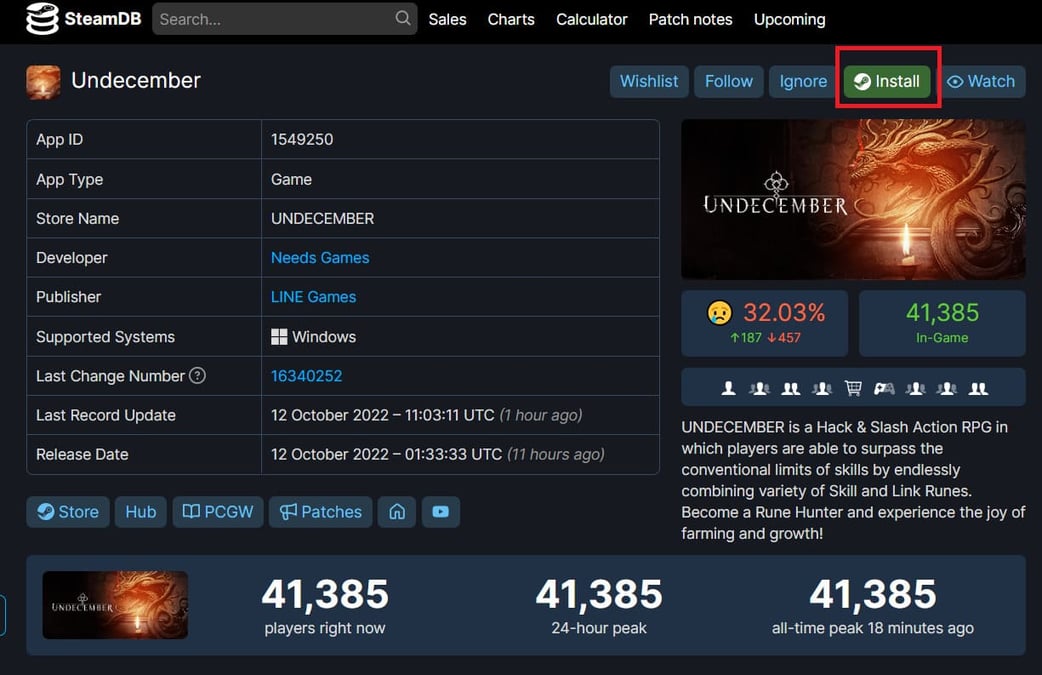The height and width of the screenshot is (675, 1042).
Task: Click the in-app purchases cart icon
Action: [853, 388]
